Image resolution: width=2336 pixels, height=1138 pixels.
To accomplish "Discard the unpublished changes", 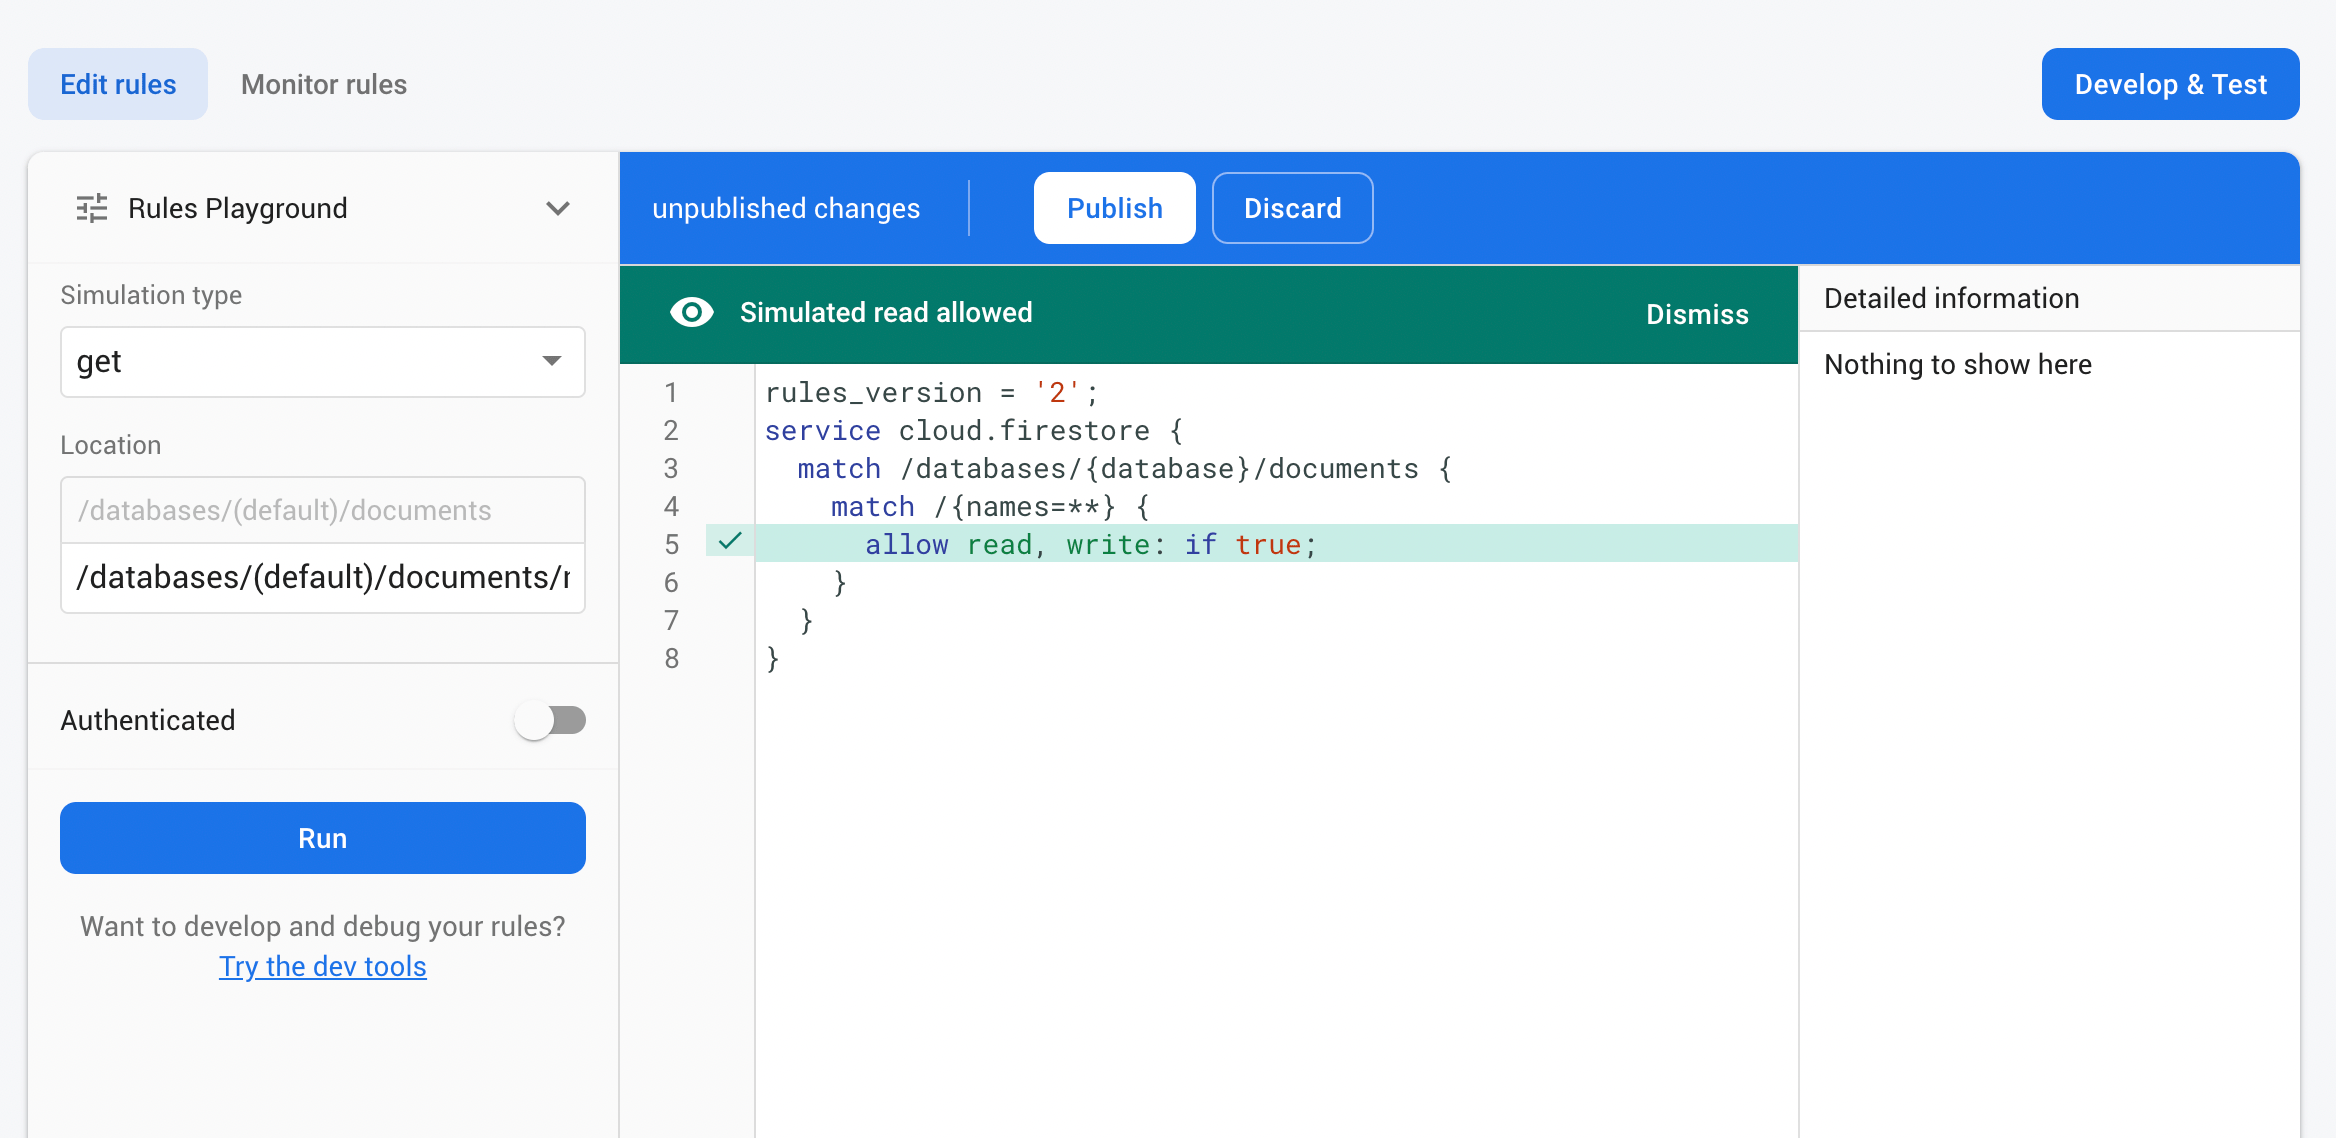I will pyautogui.click(x=1292, y=208).
